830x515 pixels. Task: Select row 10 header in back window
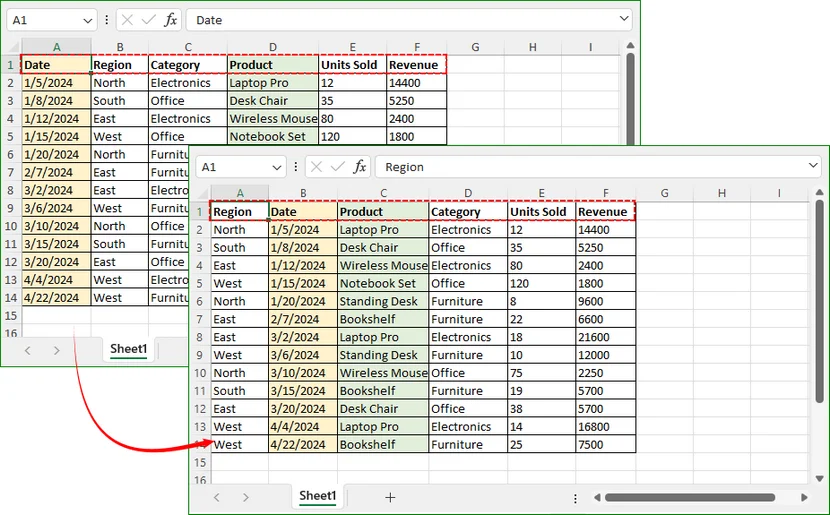11,226
